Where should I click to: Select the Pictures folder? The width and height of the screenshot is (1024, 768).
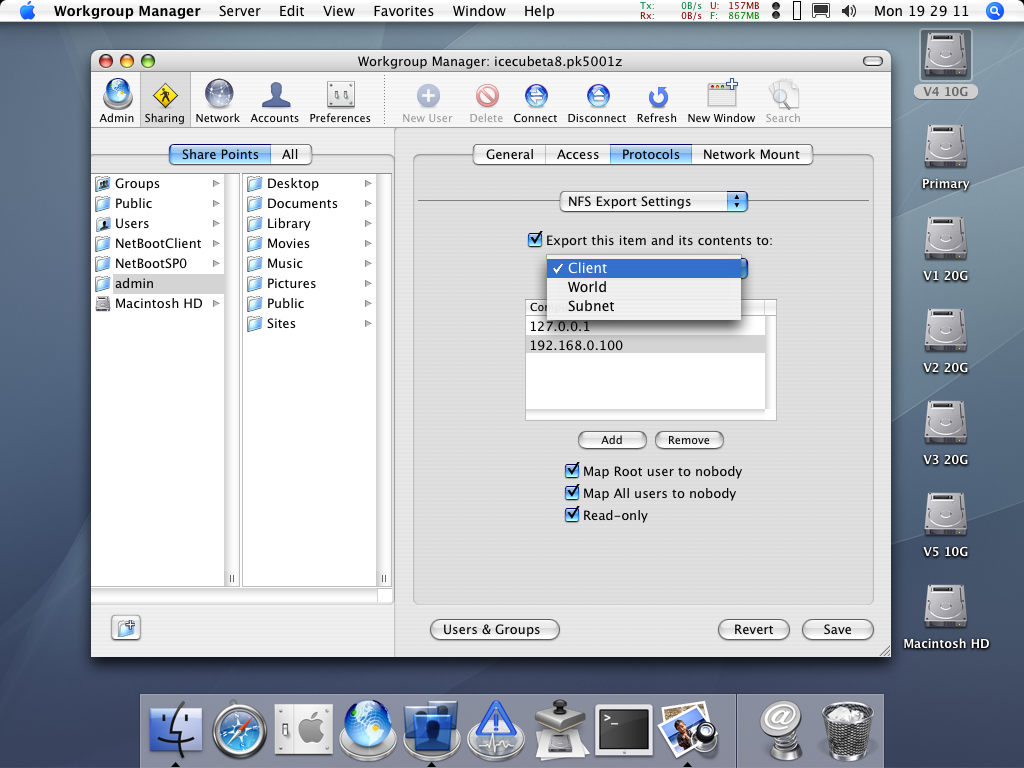[310, 283]
